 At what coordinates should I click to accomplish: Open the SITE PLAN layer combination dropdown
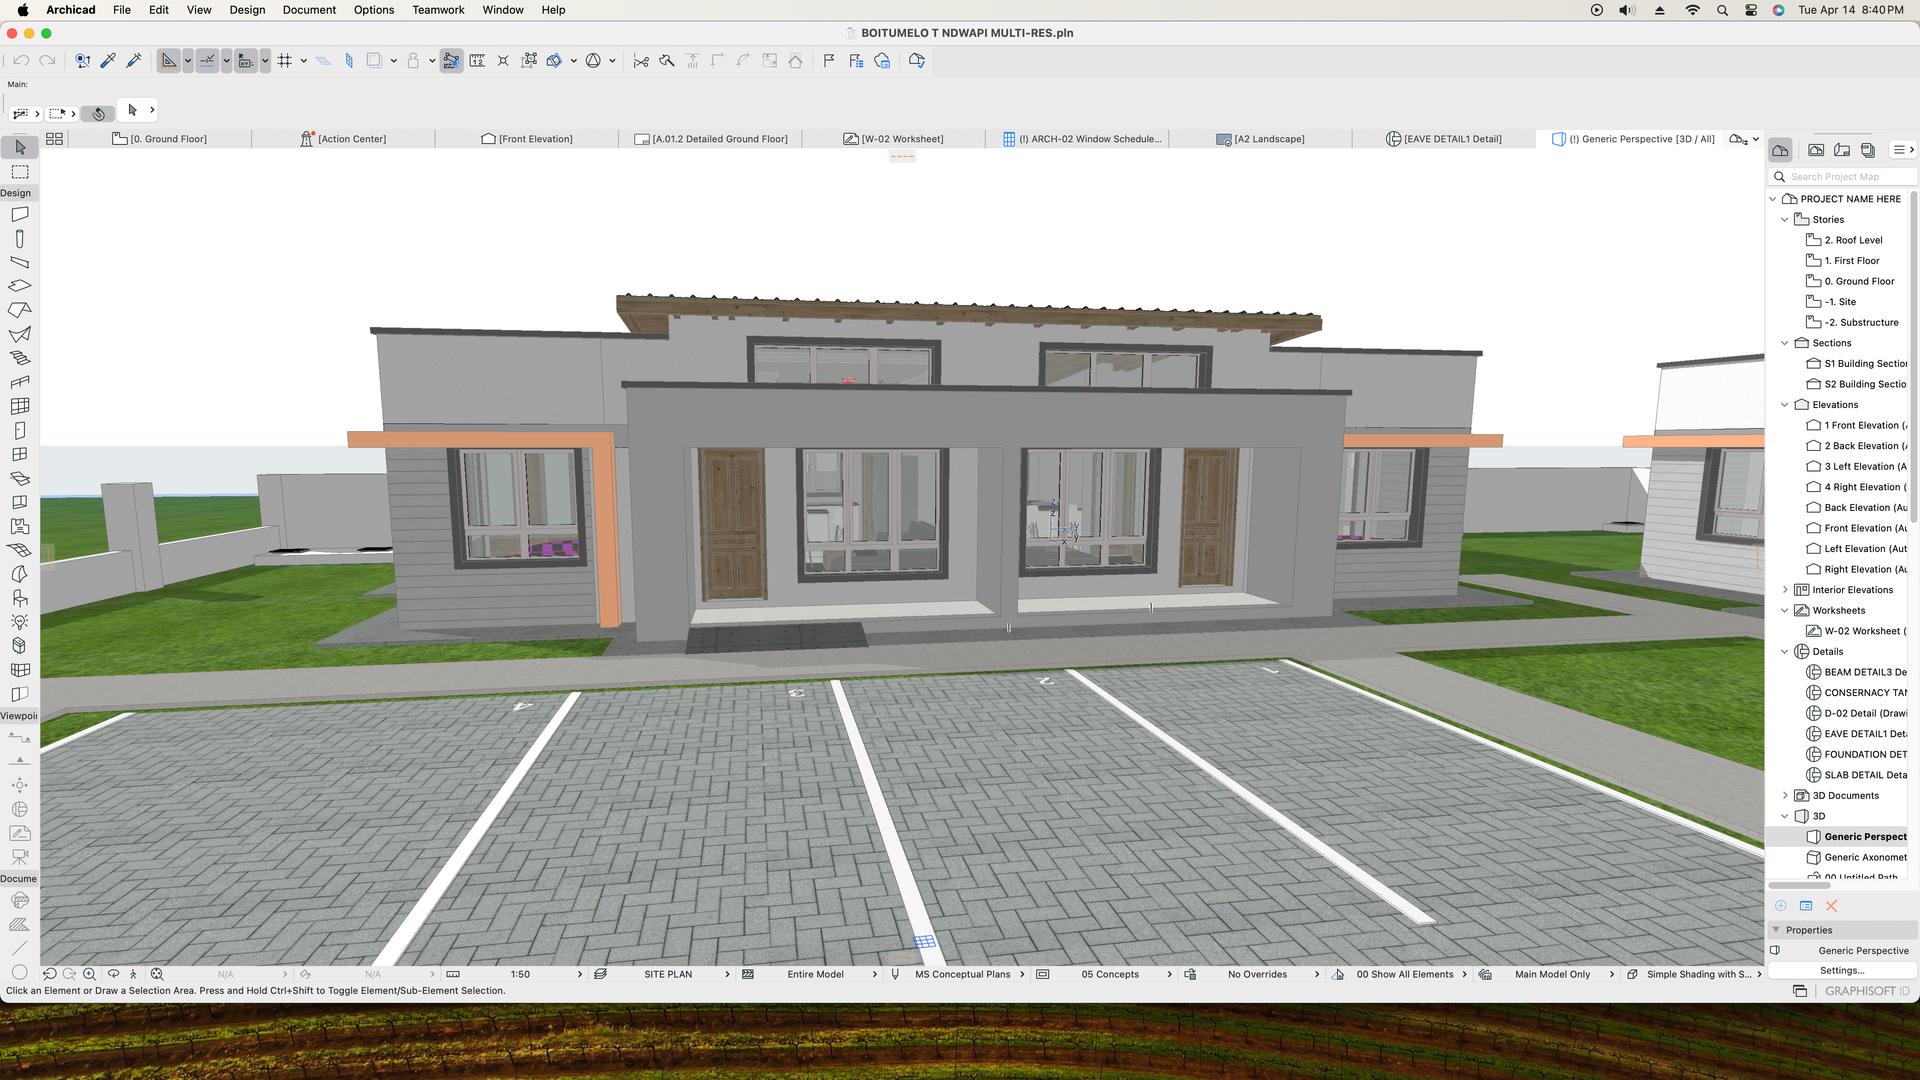[x=668, y=974]
